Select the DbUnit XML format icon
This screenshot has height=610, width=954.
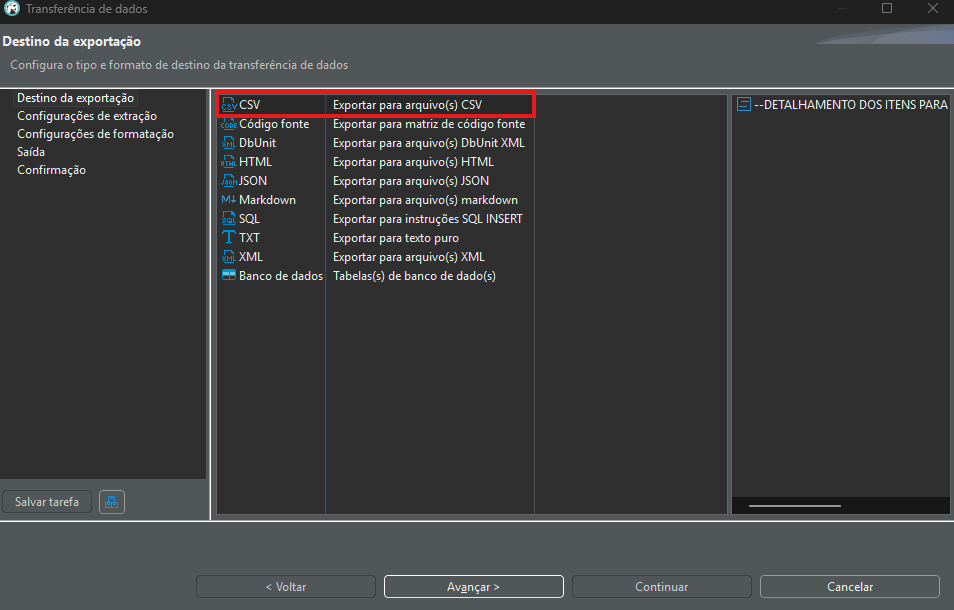tap(228, 143)
